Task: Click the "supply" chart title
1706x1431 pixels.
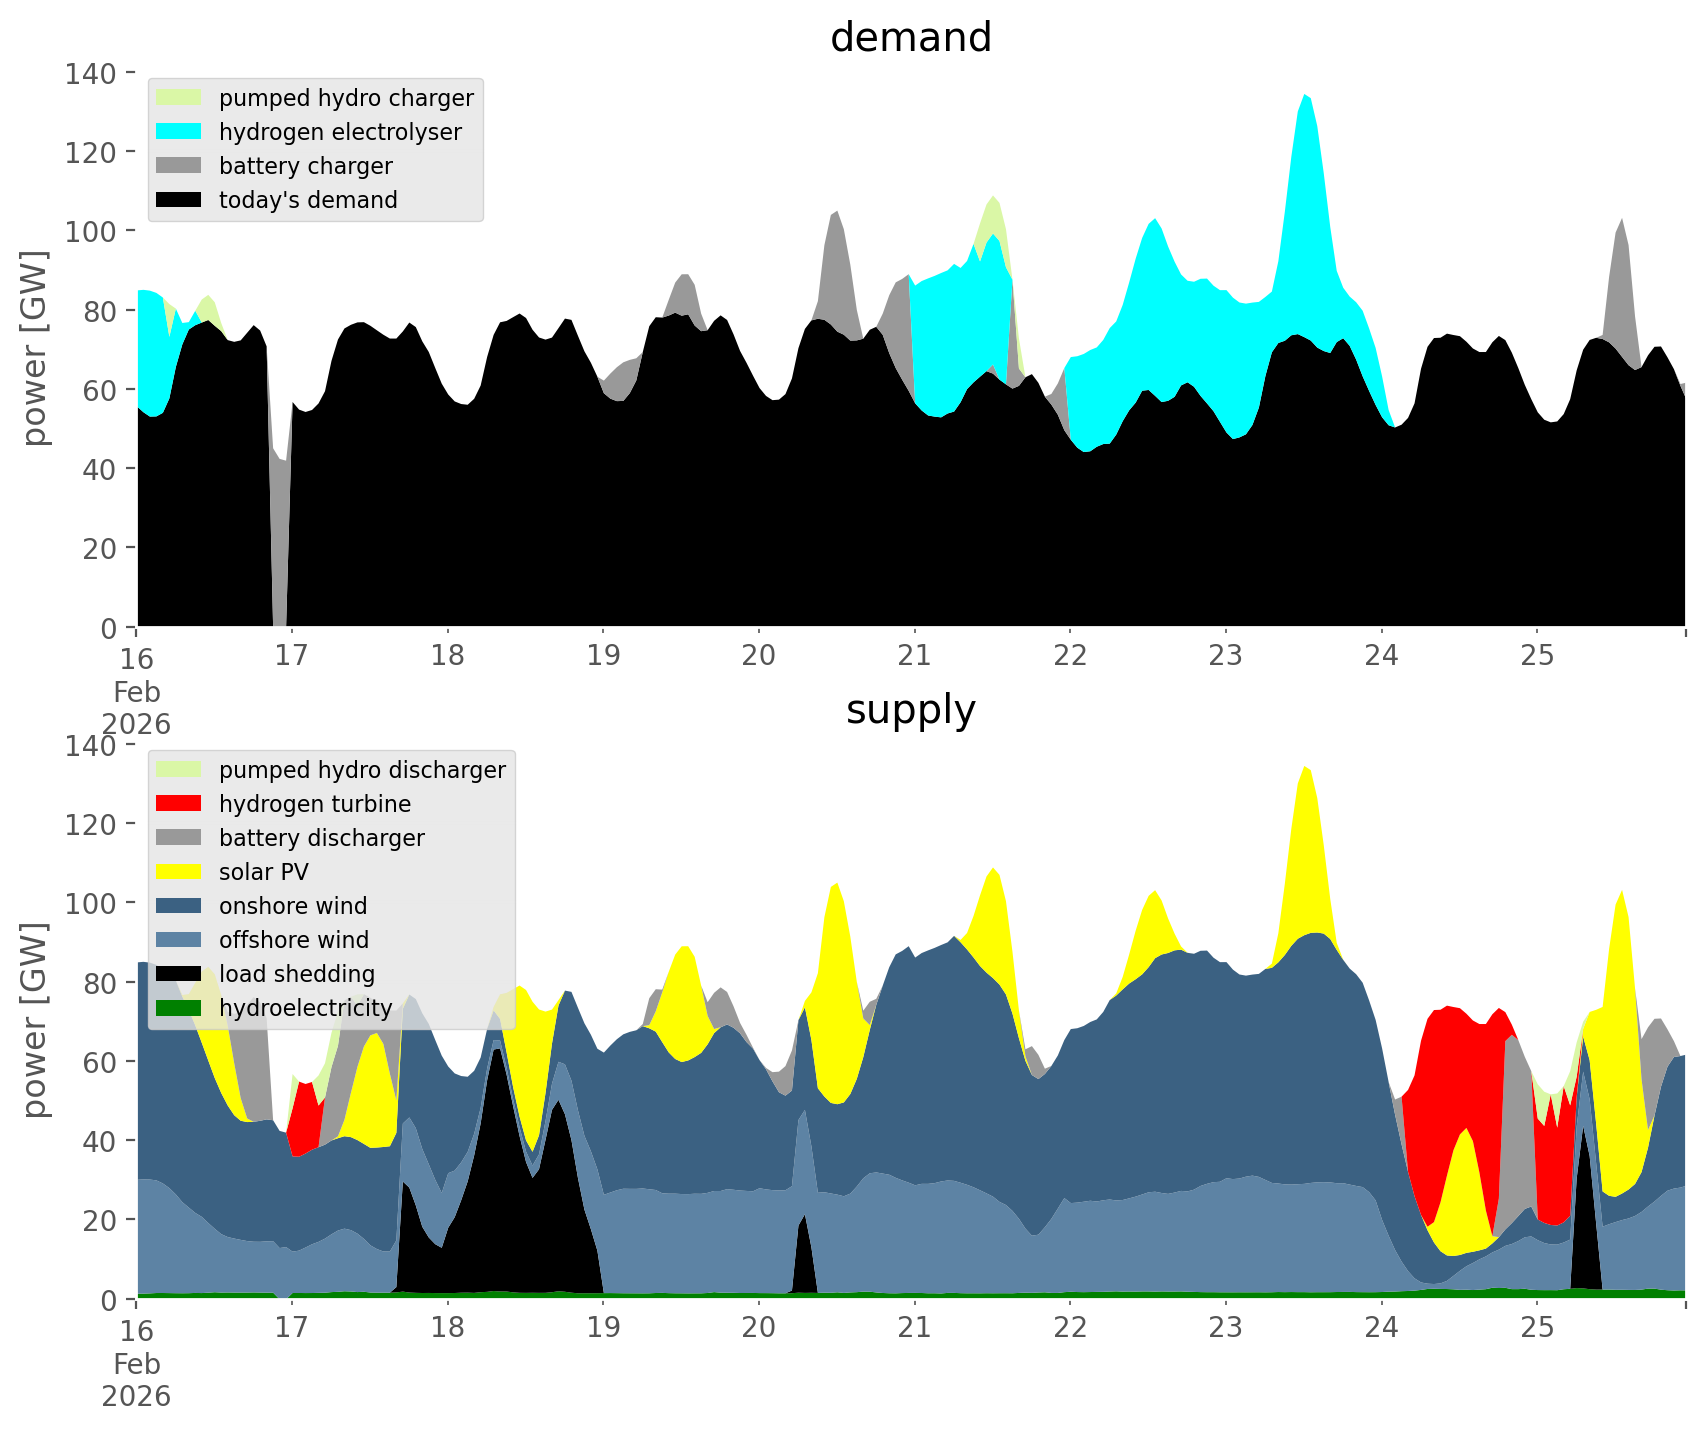Action: tap(910, 710)
